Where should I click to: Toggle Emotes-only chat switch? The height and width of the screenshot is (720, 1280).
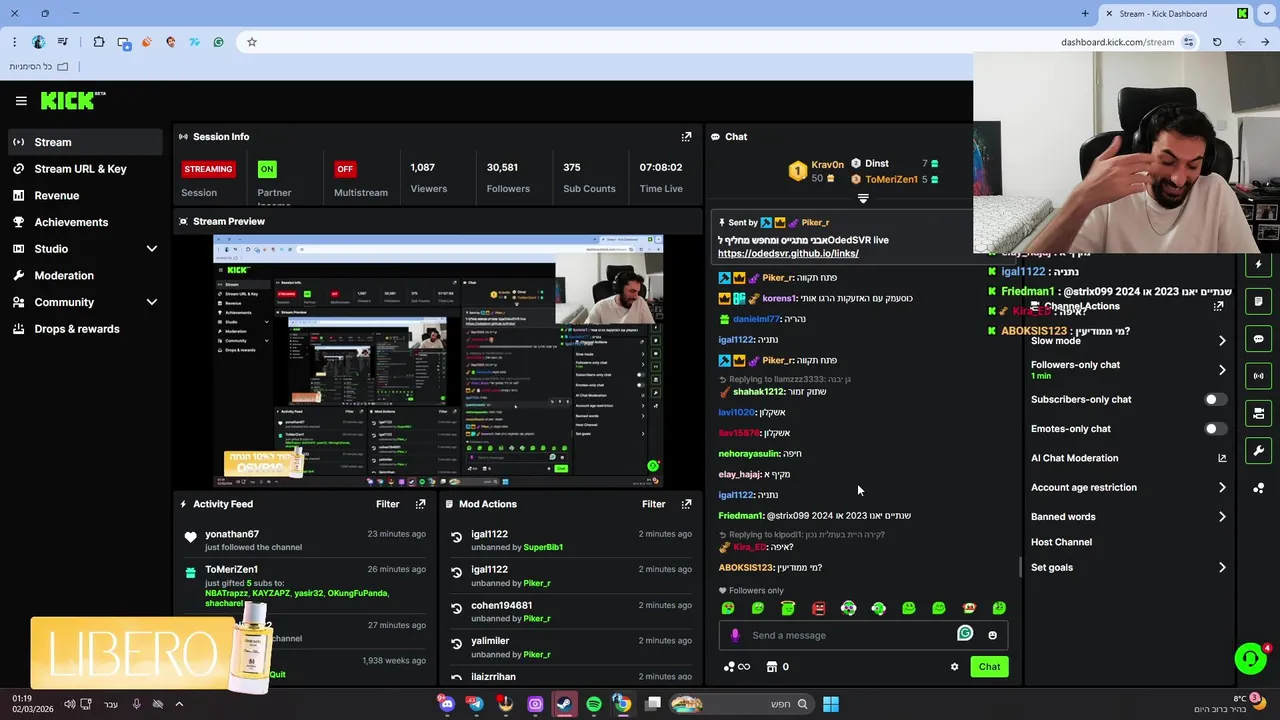click(x=1215, y=429)
